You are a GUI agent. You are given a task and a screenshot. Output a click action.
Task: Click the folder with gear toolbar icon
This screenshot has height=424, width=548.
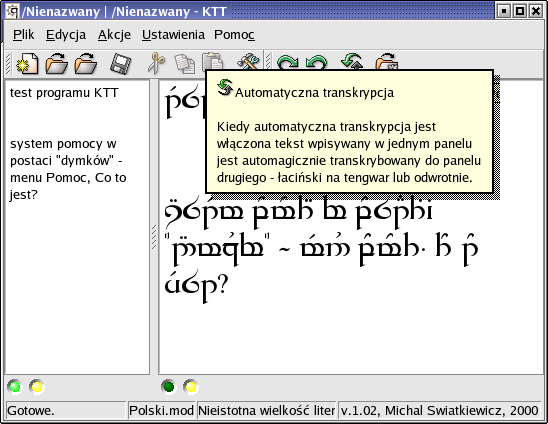pyautogui.click(x=386, y=62)
